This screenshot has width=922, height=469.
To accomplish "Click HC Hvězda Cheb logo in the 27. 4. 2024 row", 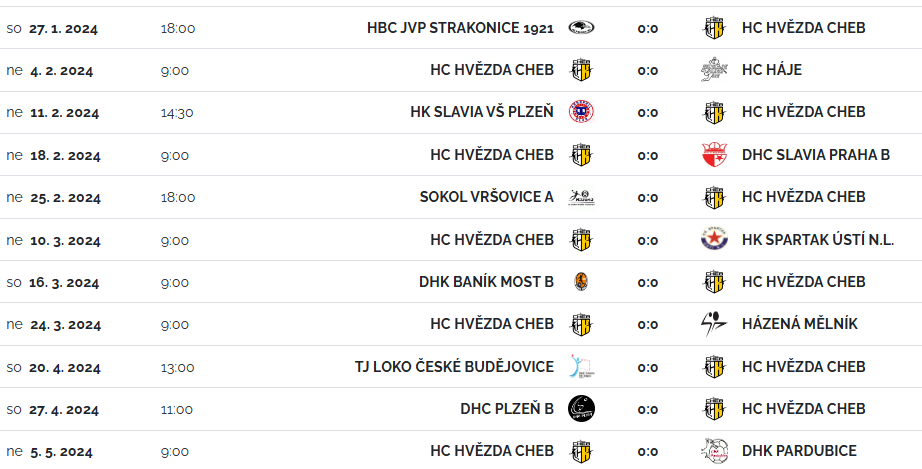I will click(x=714, y=408).
